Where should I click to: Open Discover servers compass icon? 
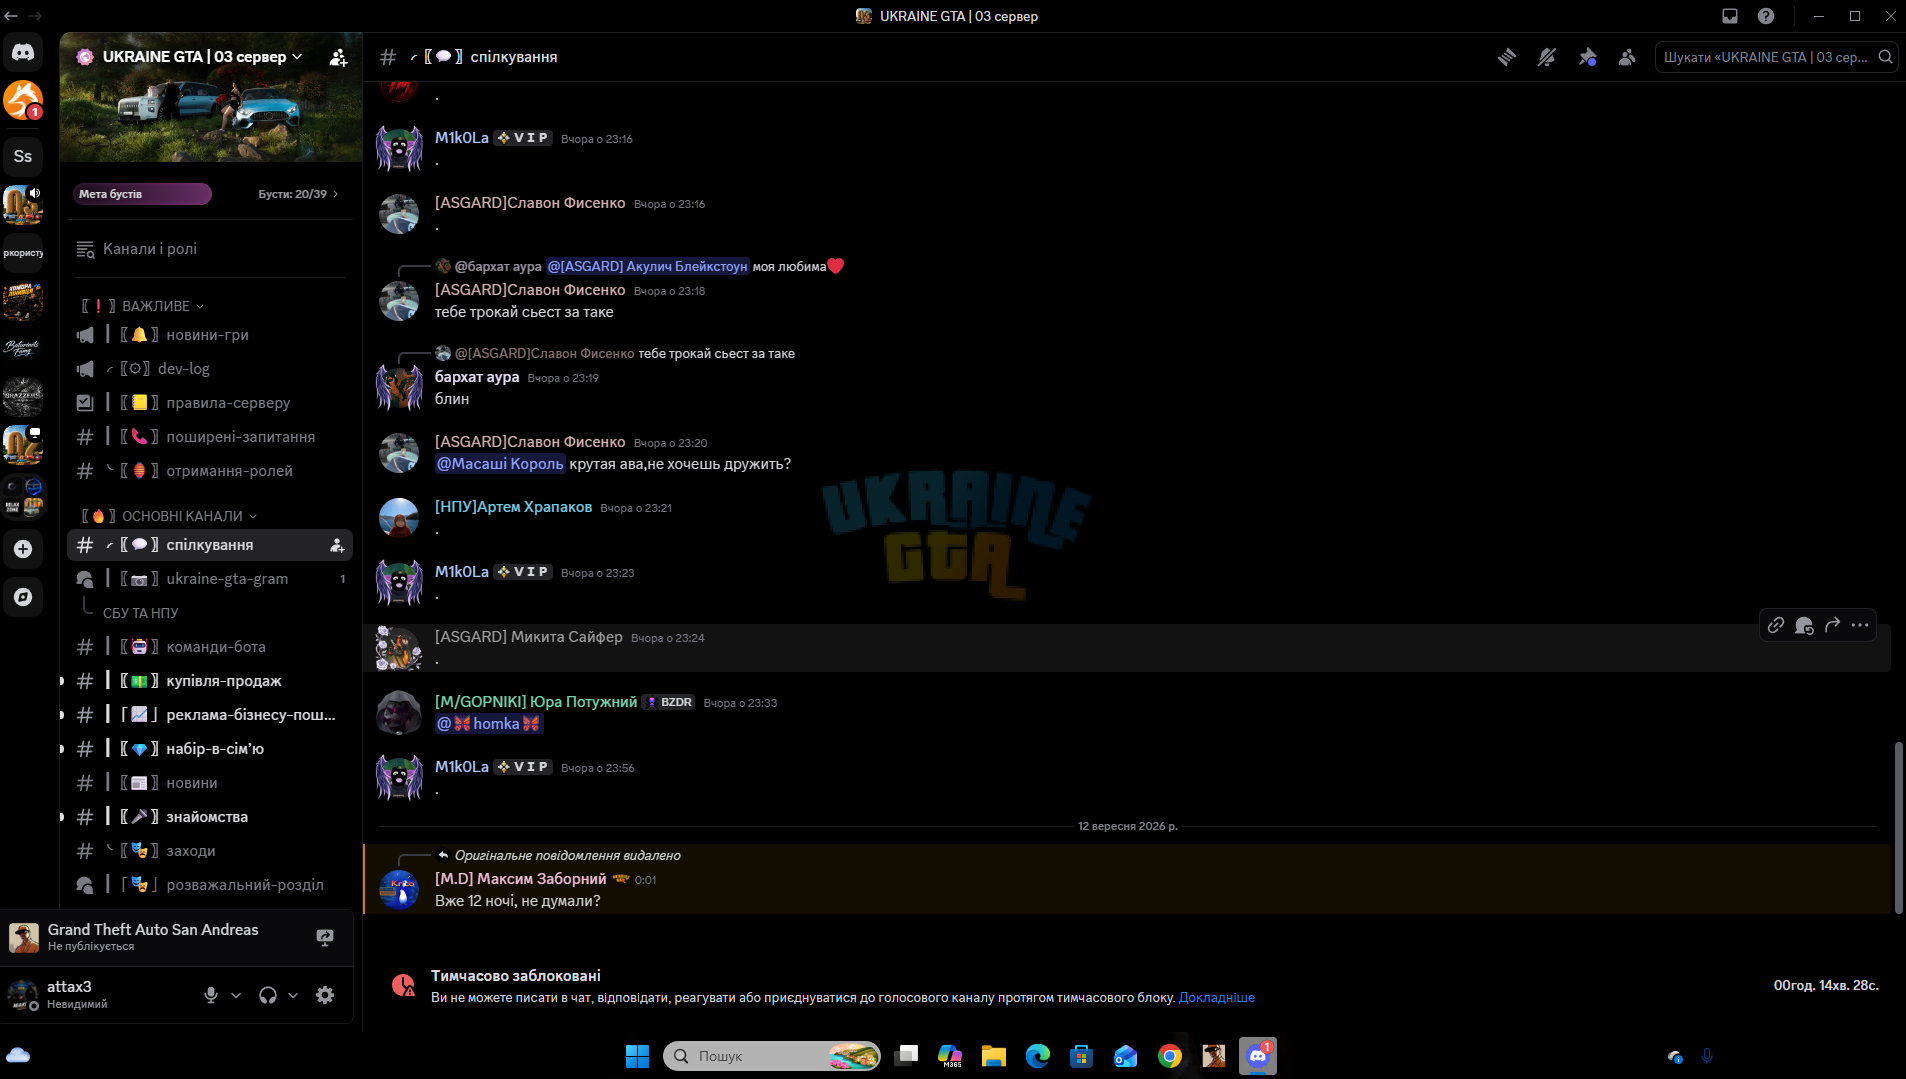pyautogui.click(x=23, y=597)
